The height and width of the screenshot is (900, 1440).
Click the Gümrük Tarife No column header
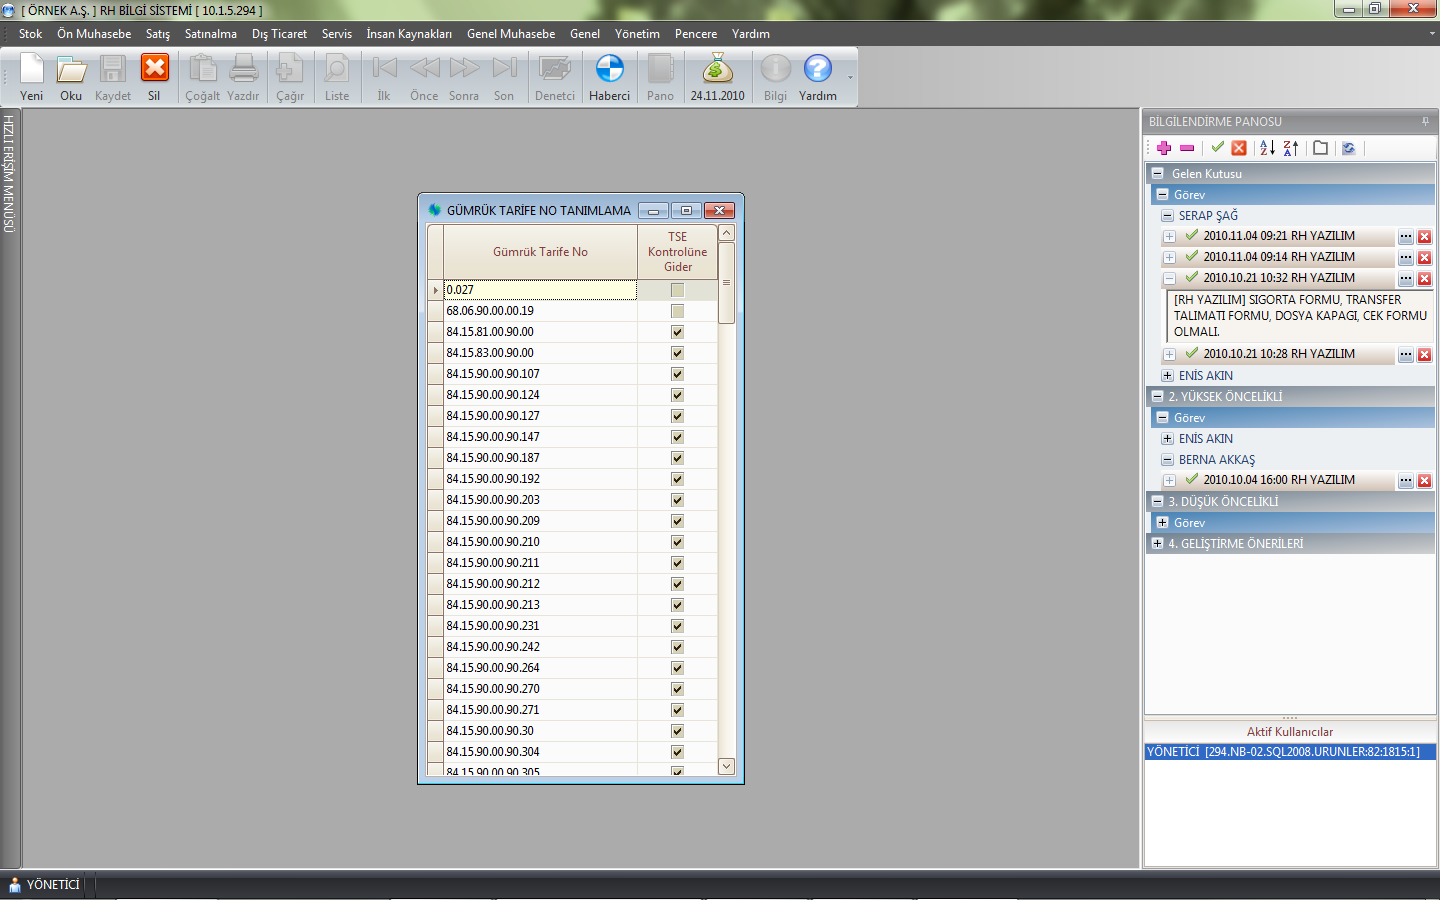pyautogui.click(x=540, y=252)
